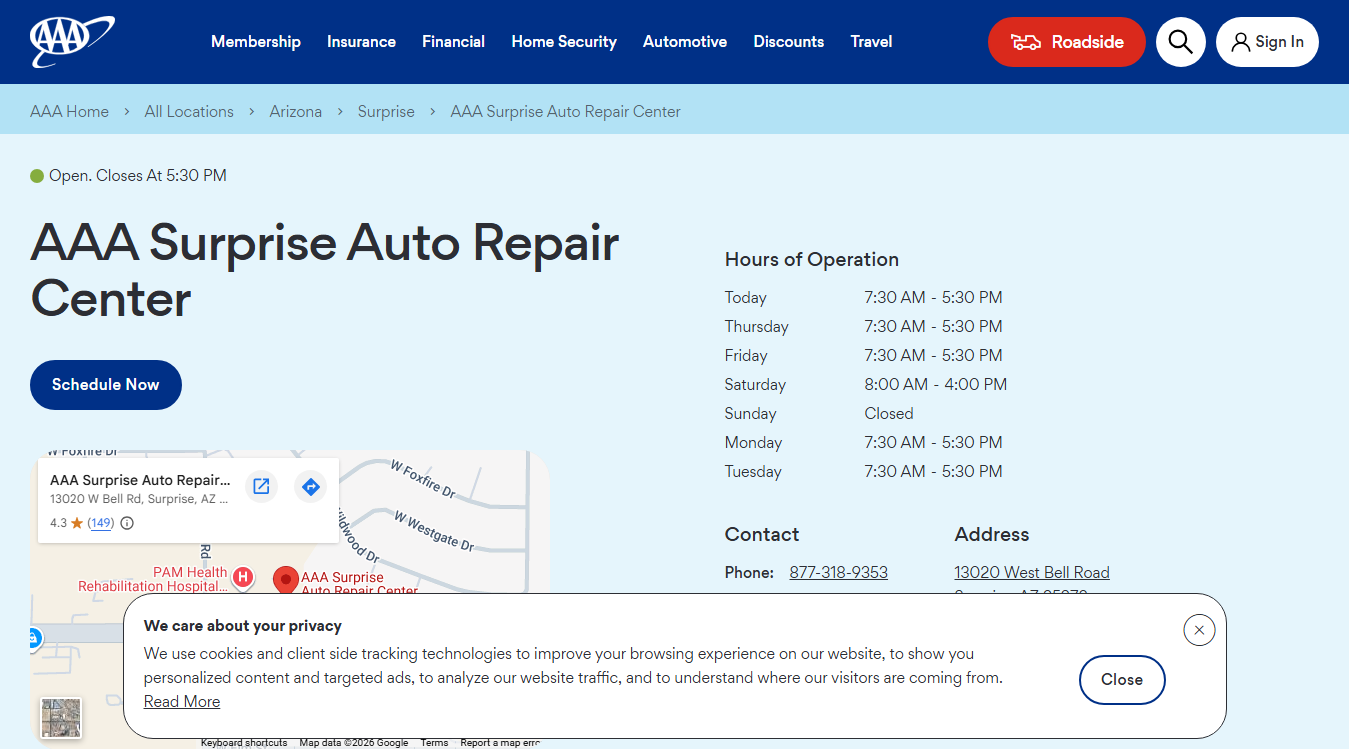Open 13020 West Bell Road address link
This screenshot has height=749, width=1349.
point(1032,573)
